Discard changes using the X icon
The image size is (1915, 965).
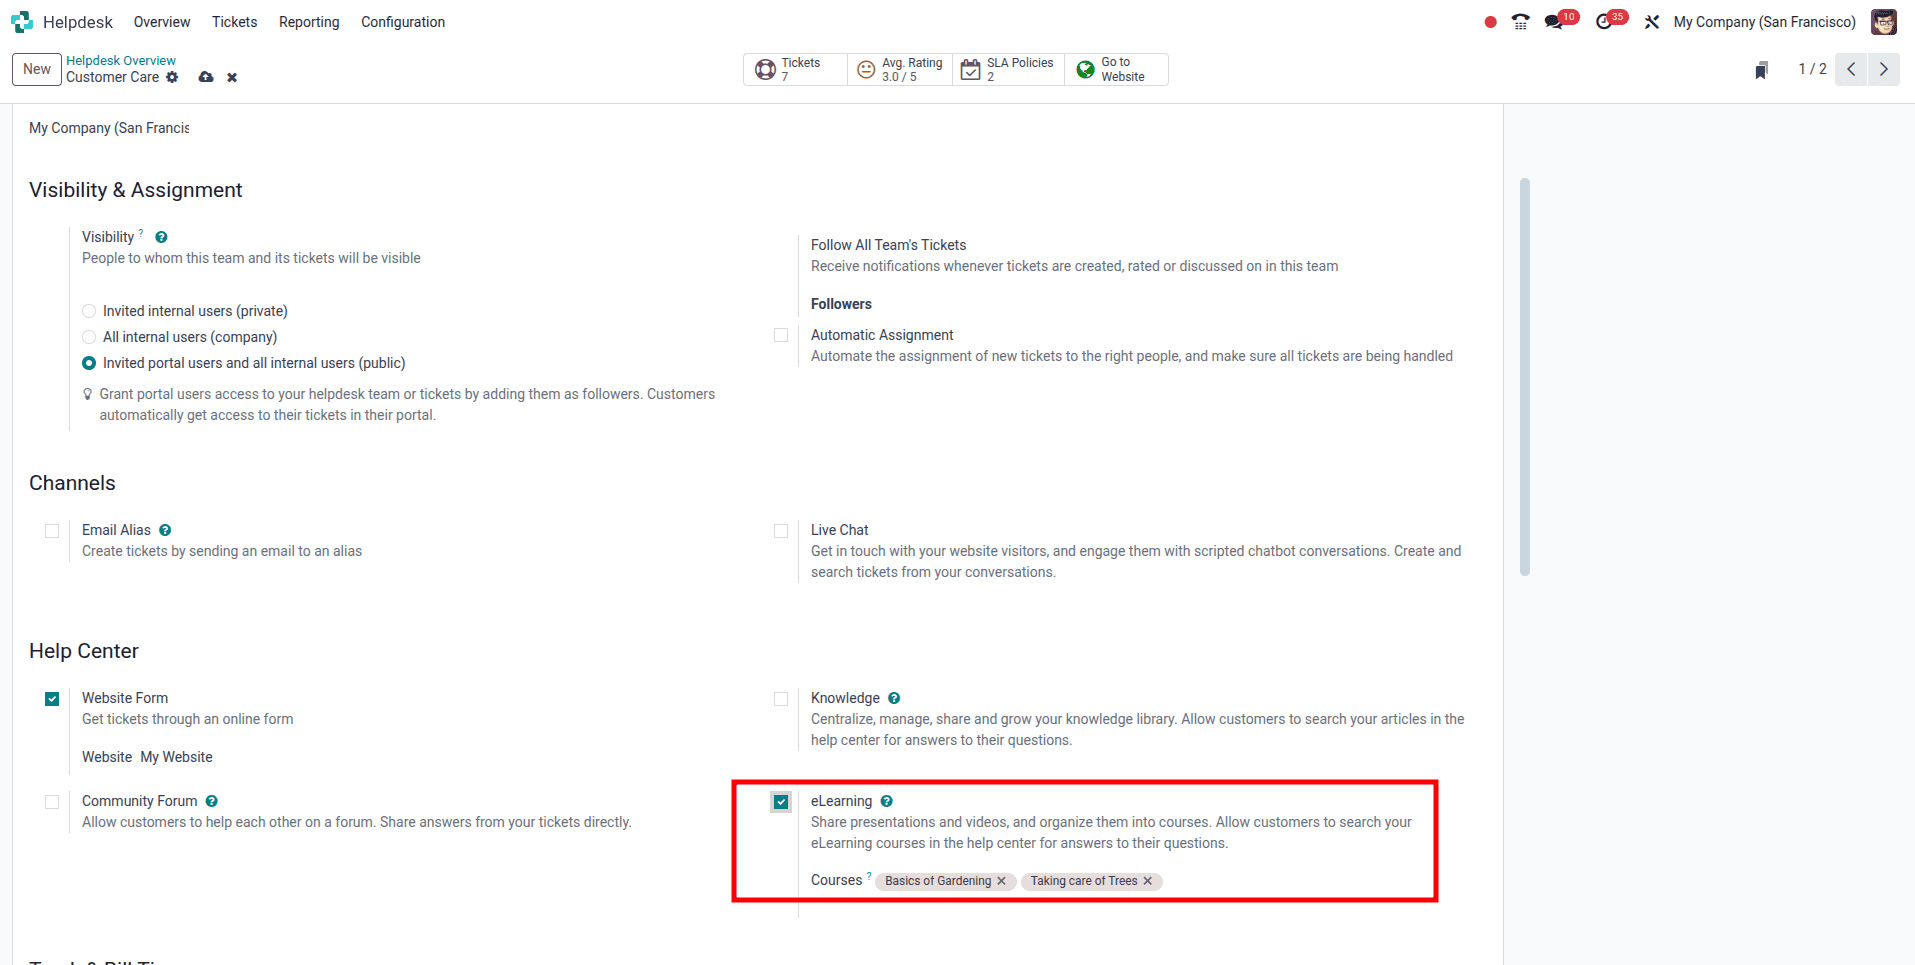tap(232, 77)
